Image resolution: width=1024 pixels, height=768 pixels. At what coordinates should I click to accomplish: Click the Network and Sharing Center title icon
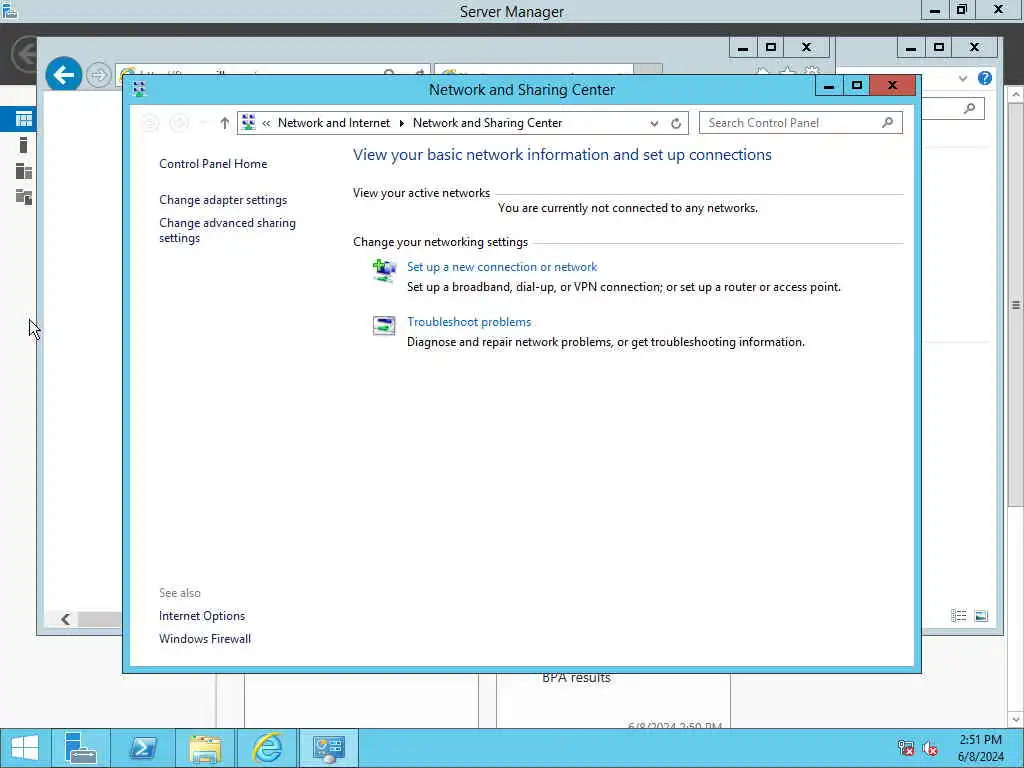tap(138, 89)
